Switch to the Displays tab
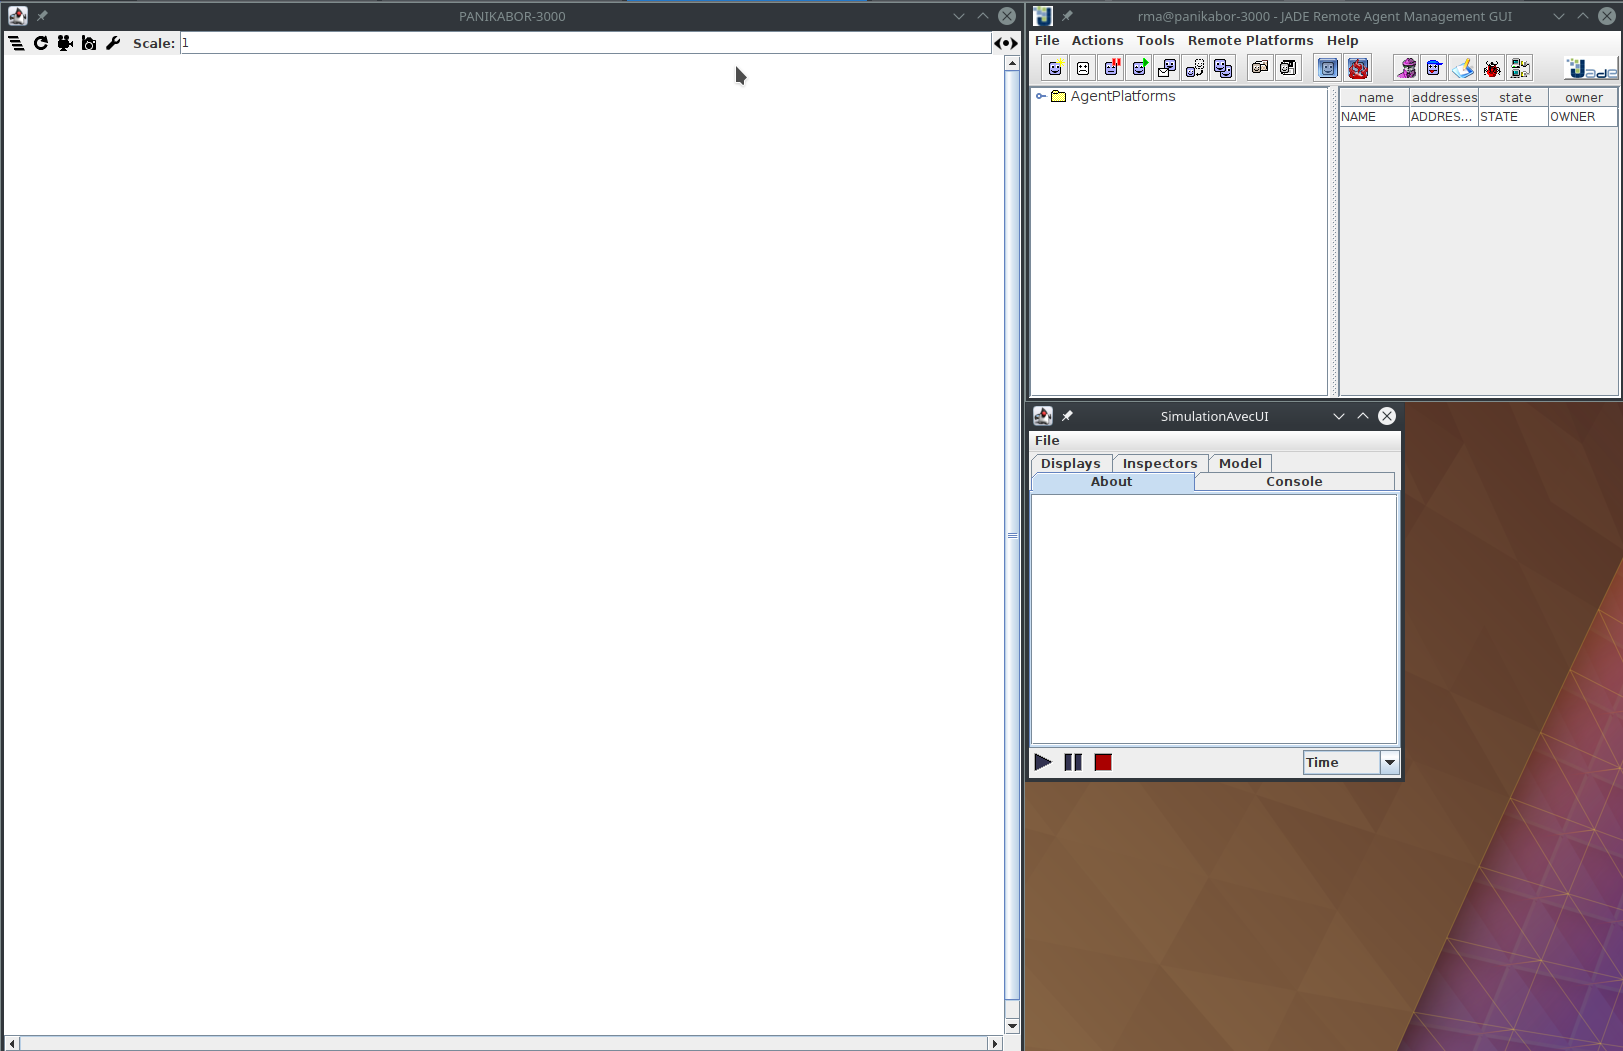 1071,463
